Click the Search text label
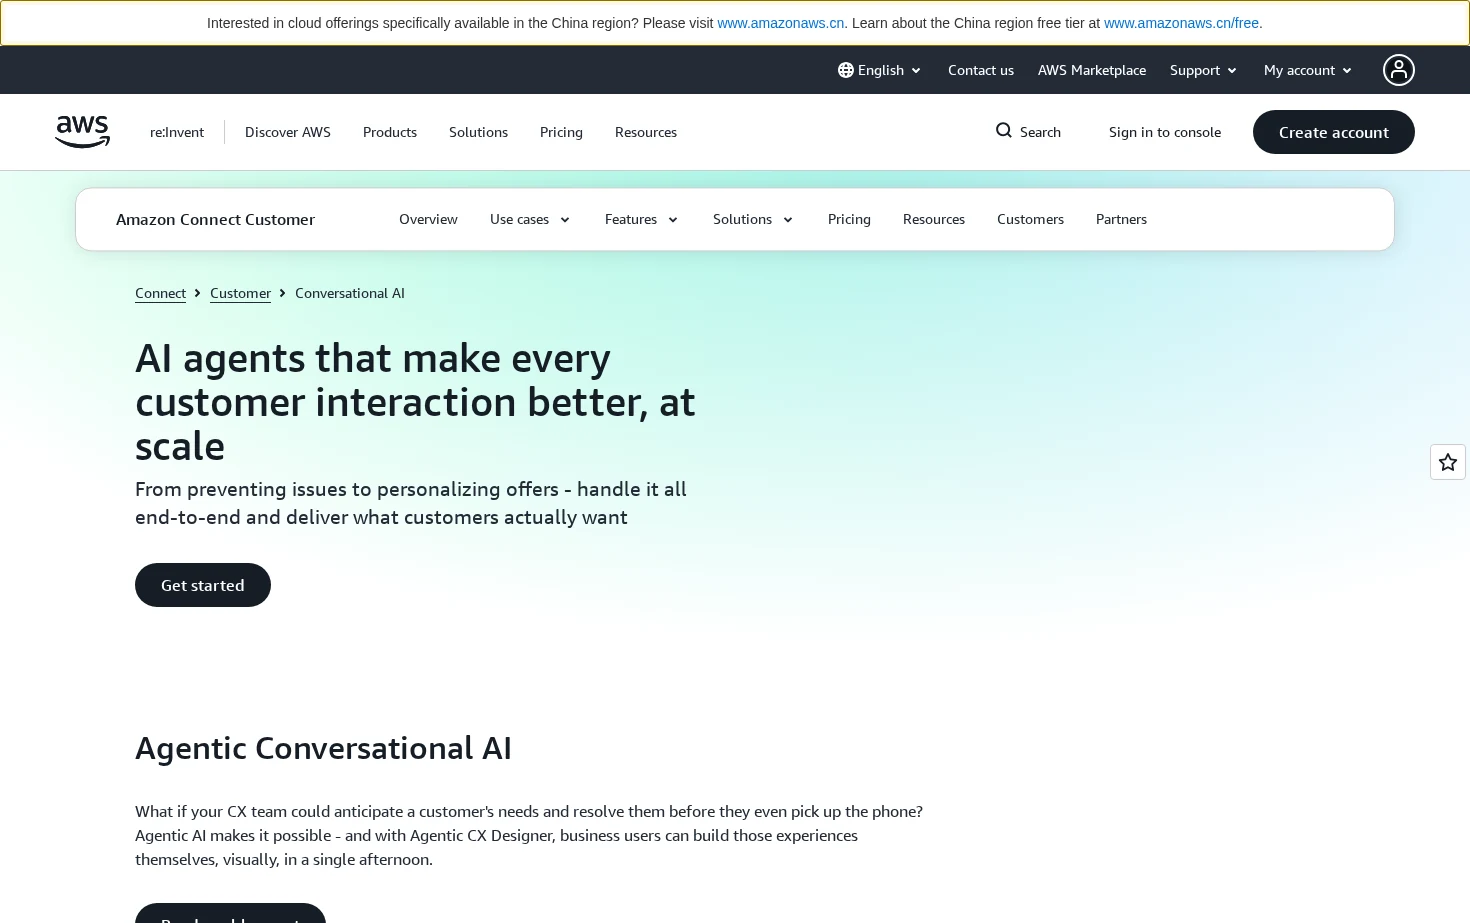This screenshot has height=923, width=1470. tap(1040, 132)
